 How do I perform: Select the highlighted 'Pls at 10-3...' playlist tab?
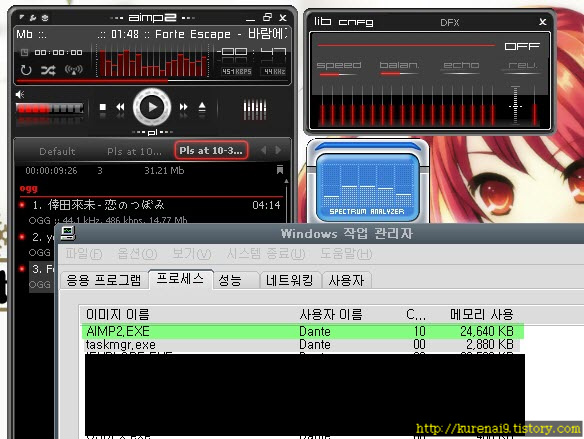(211, 150)
